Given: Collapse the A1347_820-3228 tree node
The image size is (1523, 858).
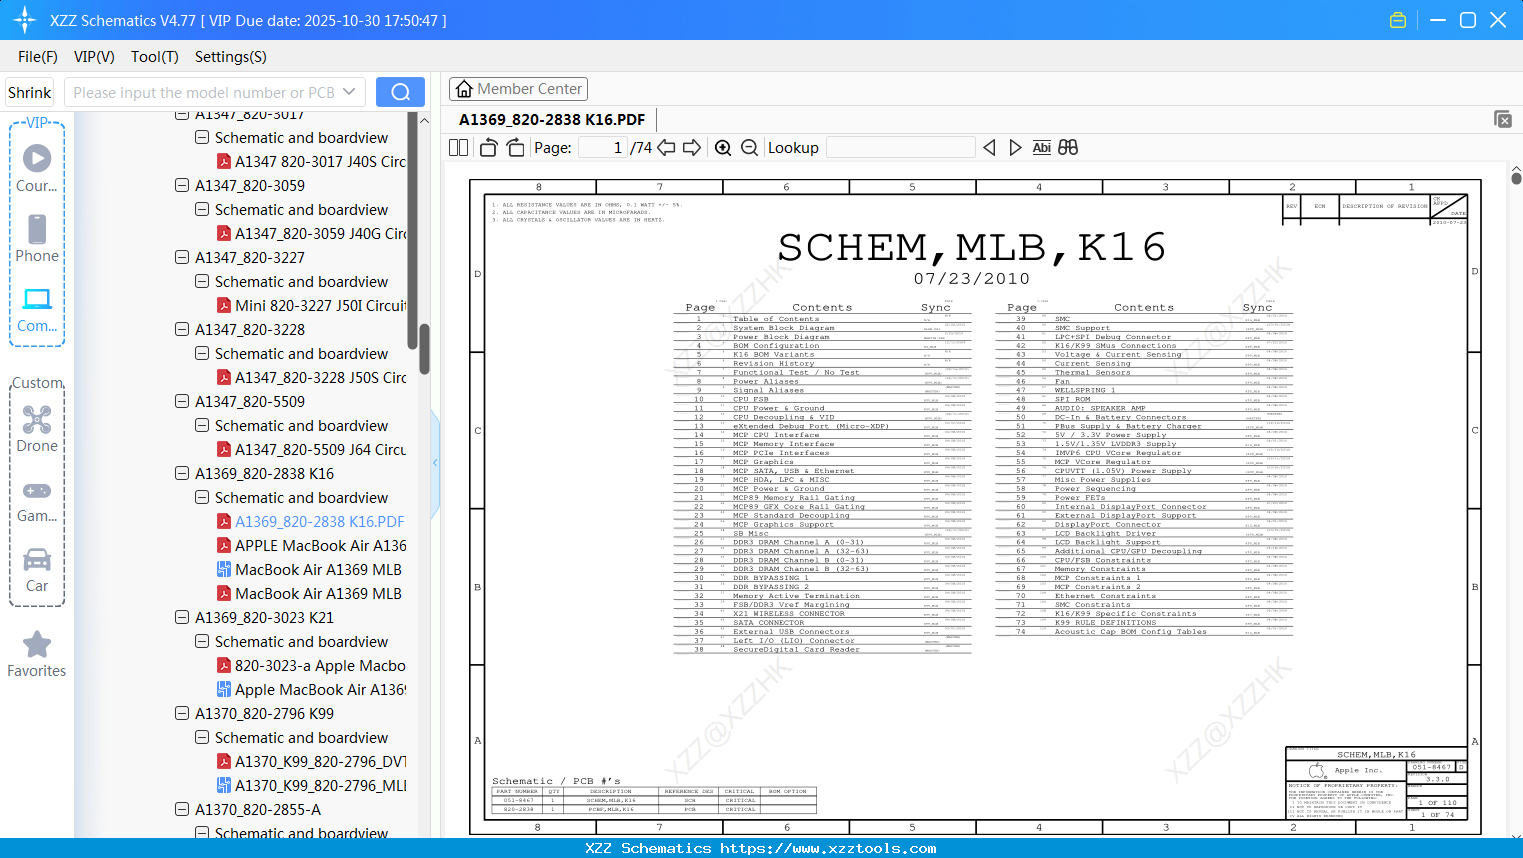Looking at the screenshot, I should (x=182, y=329).
